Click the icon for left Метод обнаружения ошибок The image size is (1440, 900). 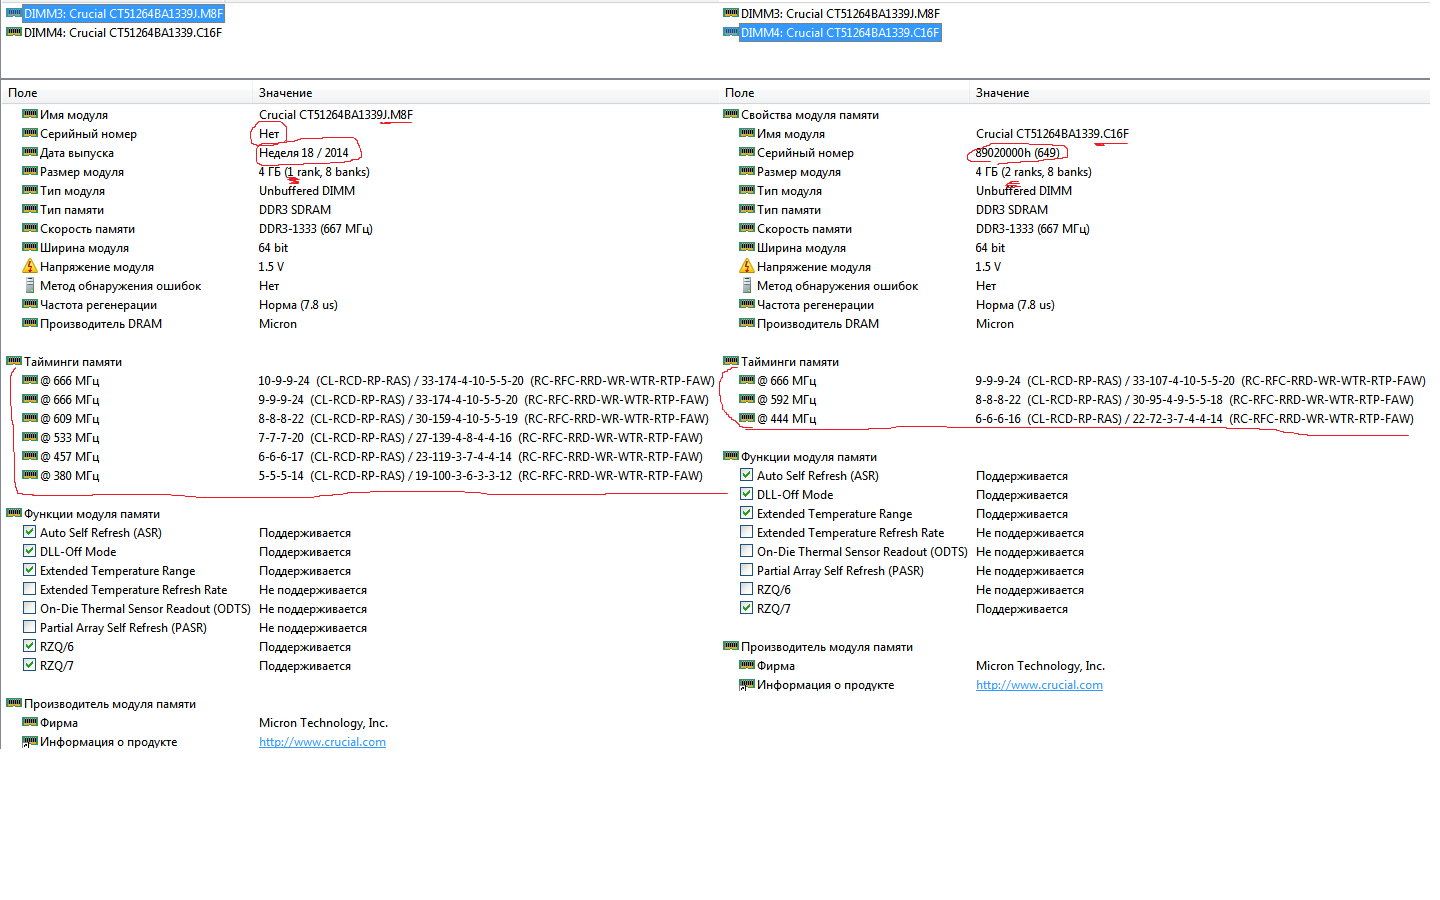30,286
